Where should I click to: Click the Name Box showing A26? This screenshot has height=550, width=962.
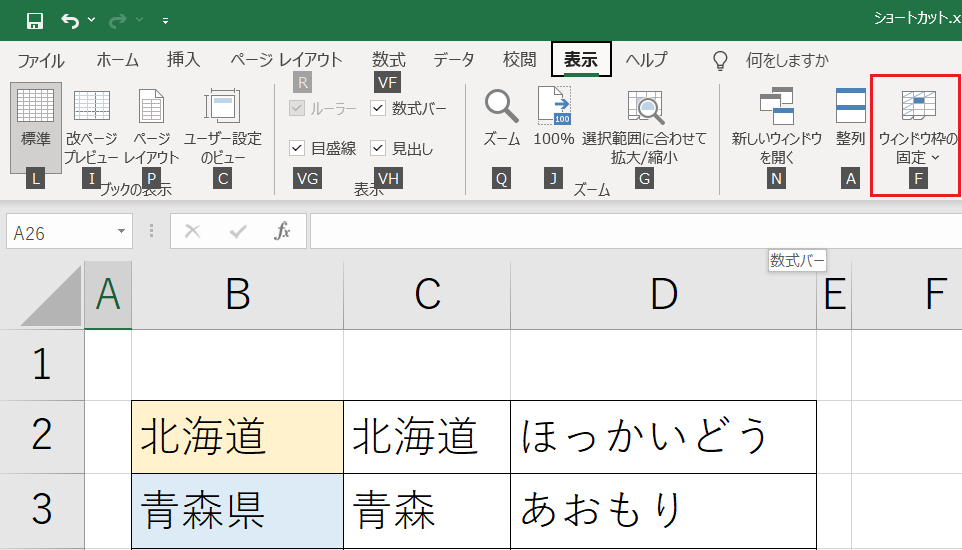[60, 232]
